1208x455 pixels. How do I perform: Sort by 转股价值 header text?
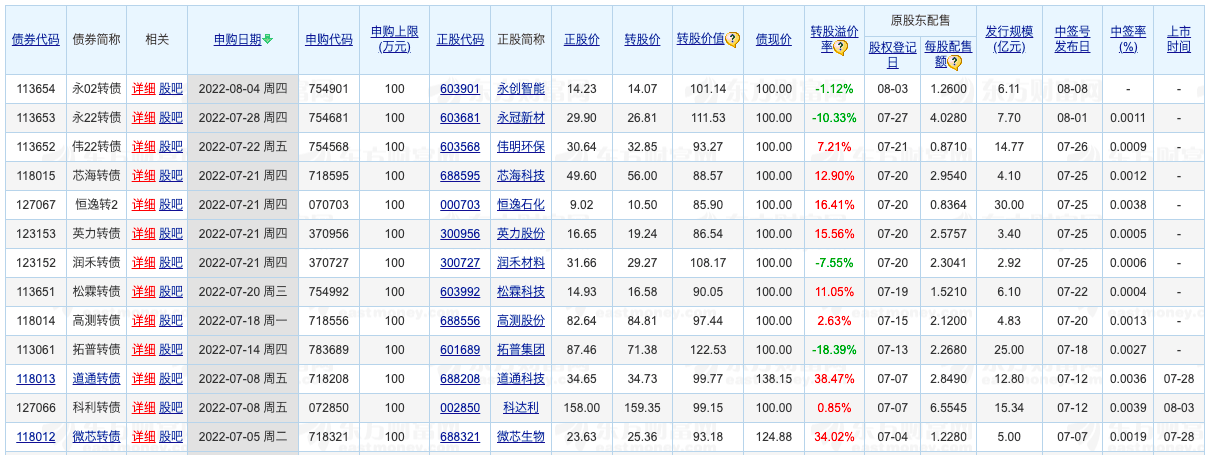[701, 39]
